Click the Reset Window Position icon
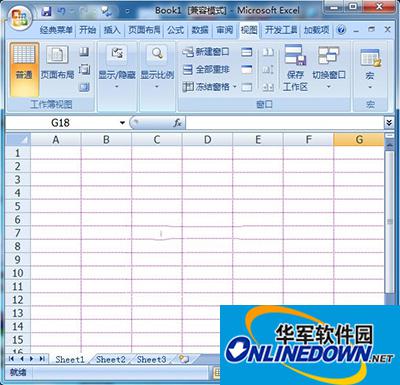Image resolution: width=400 pixels, height=385 pixels. 268,87
